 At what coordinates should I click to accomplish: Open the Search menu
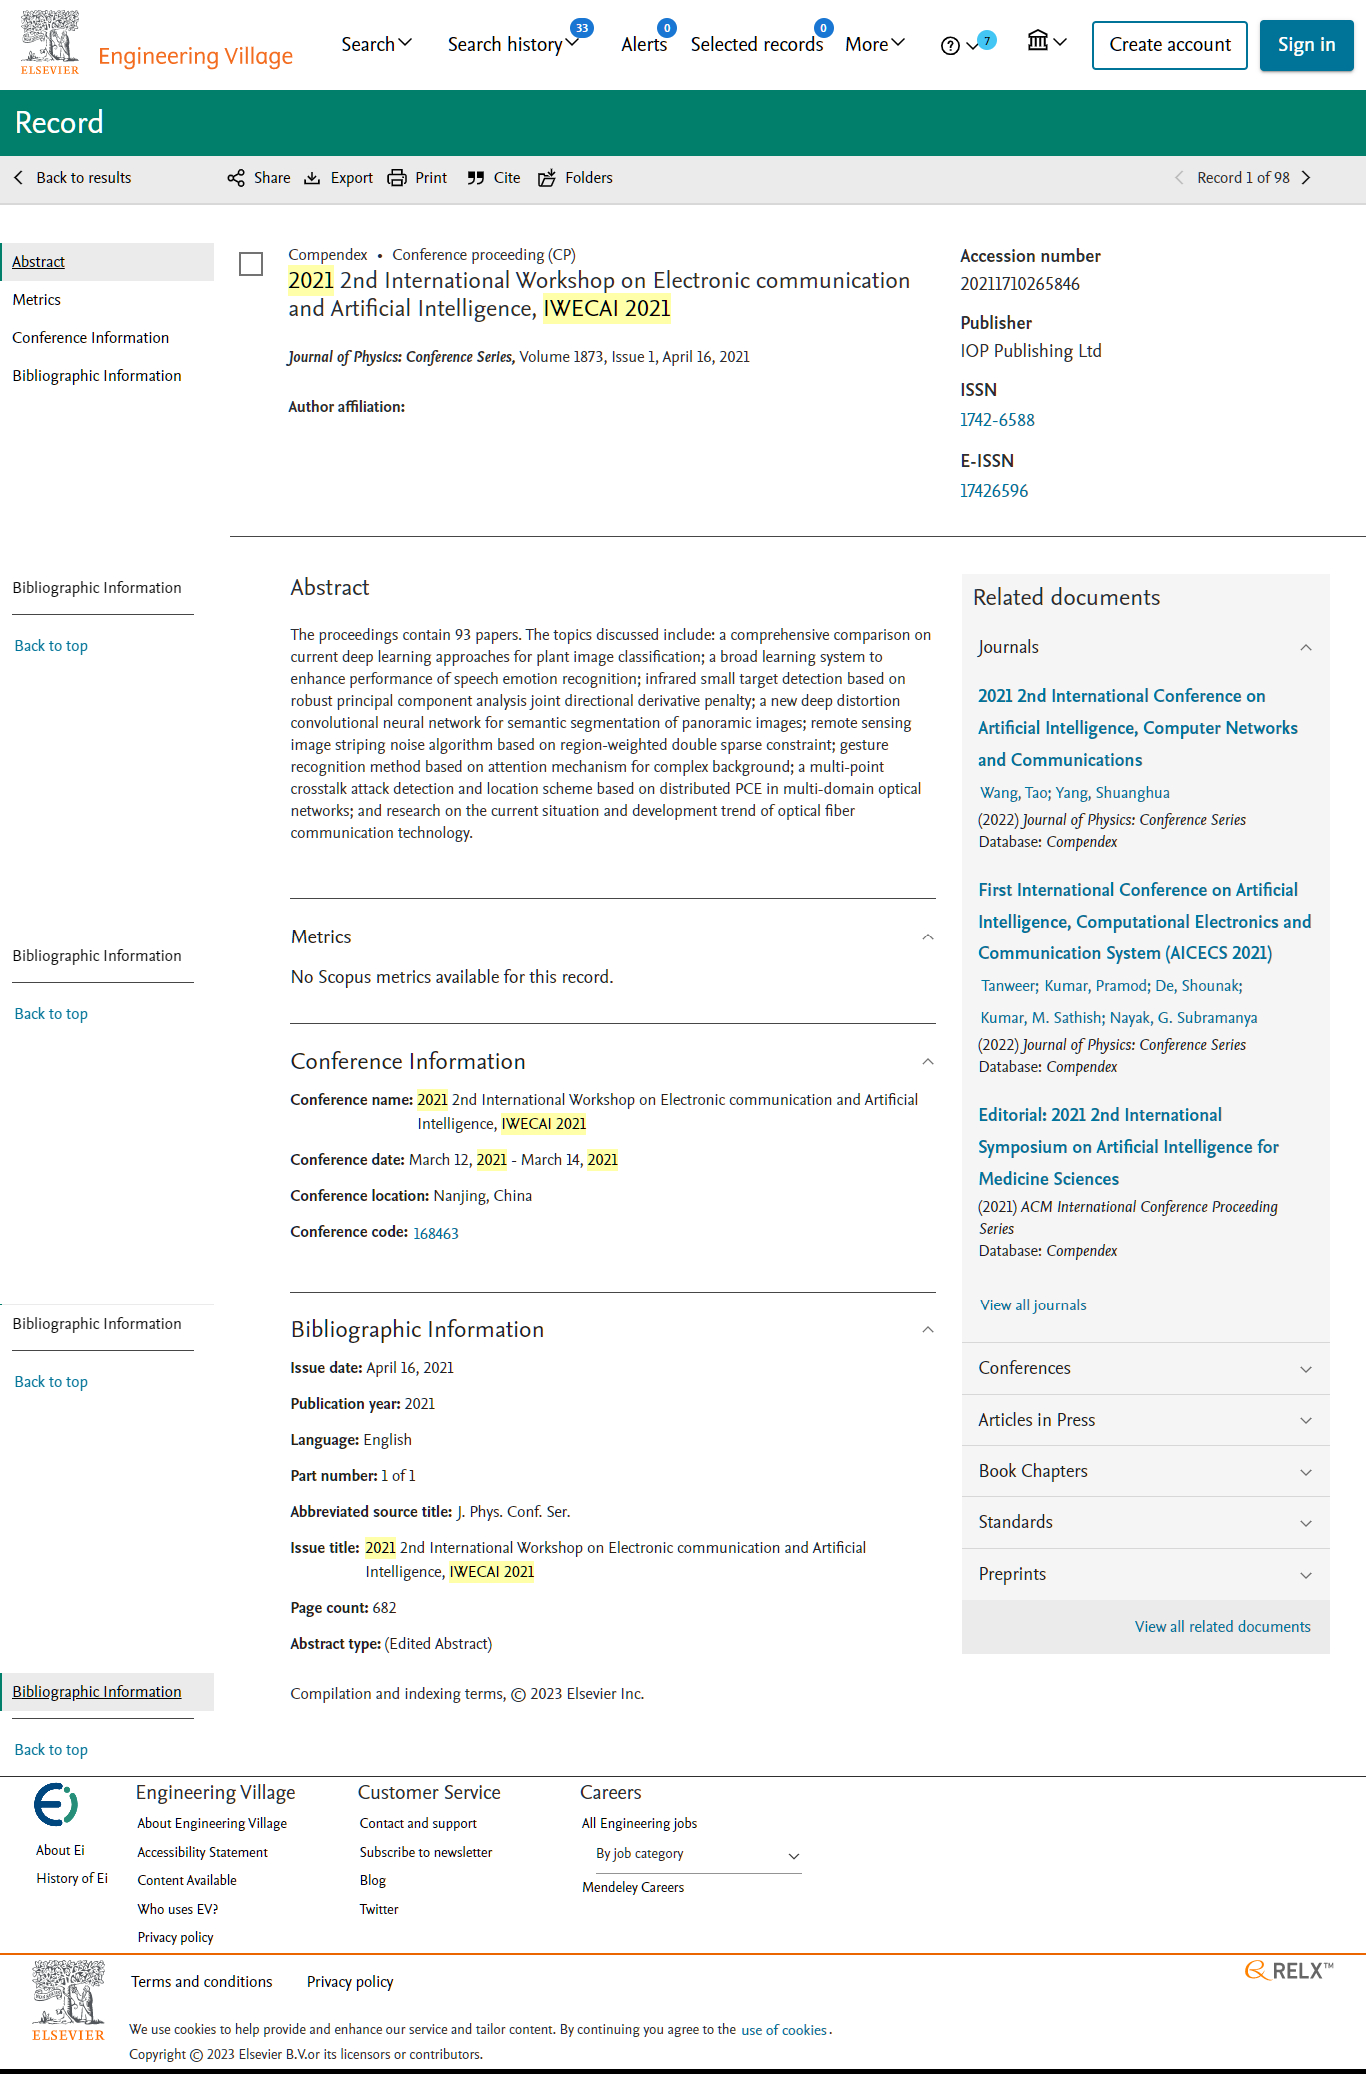pos(376,44)
